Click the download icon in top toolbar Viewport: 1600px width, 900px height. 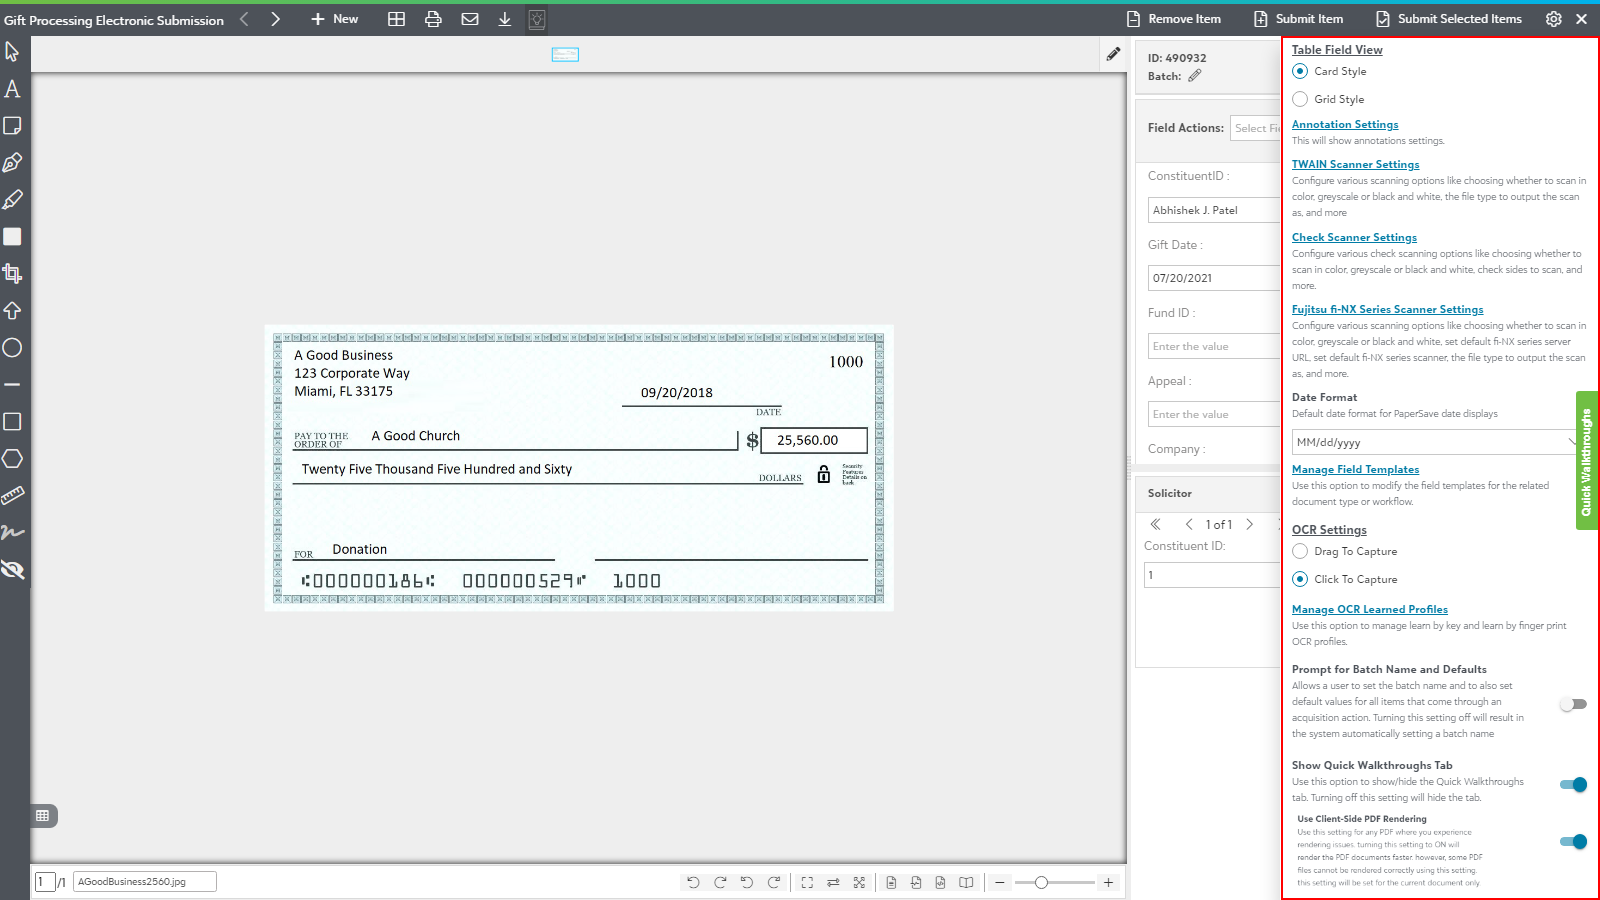505,19
